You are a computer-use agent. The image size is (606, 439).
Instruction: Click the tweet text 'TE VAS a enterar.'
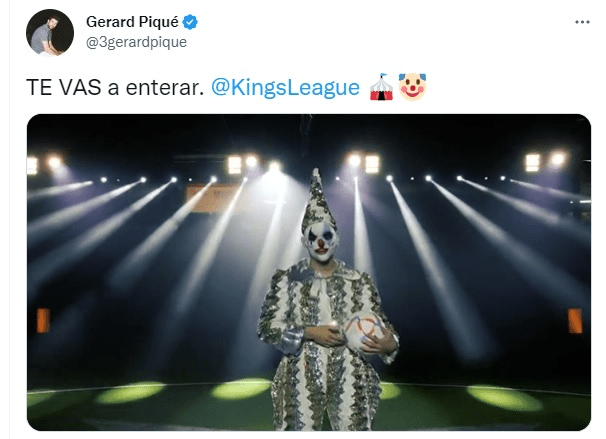(x=115, y=88)
